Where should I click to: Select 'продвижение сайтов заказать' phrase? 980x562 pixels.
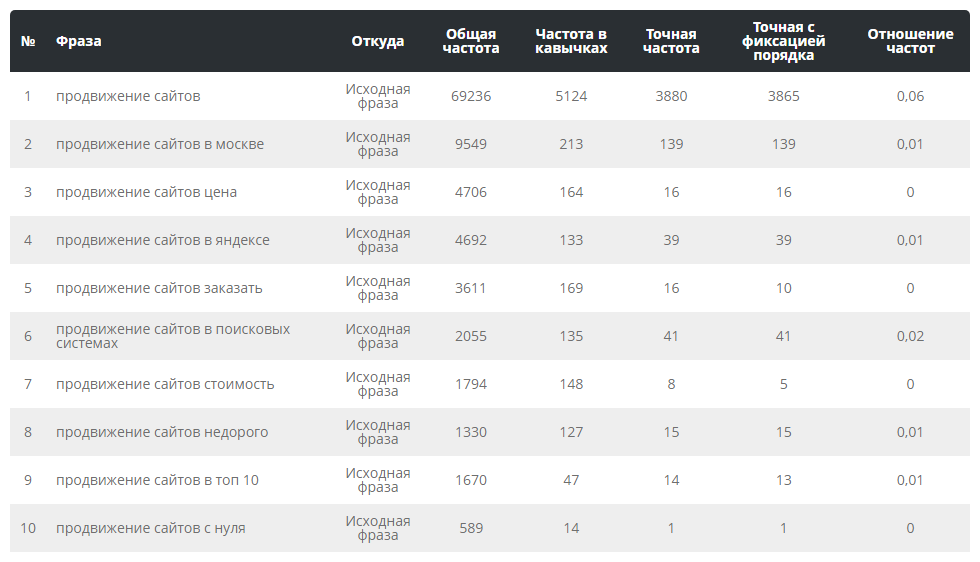(x=159, y=288)
